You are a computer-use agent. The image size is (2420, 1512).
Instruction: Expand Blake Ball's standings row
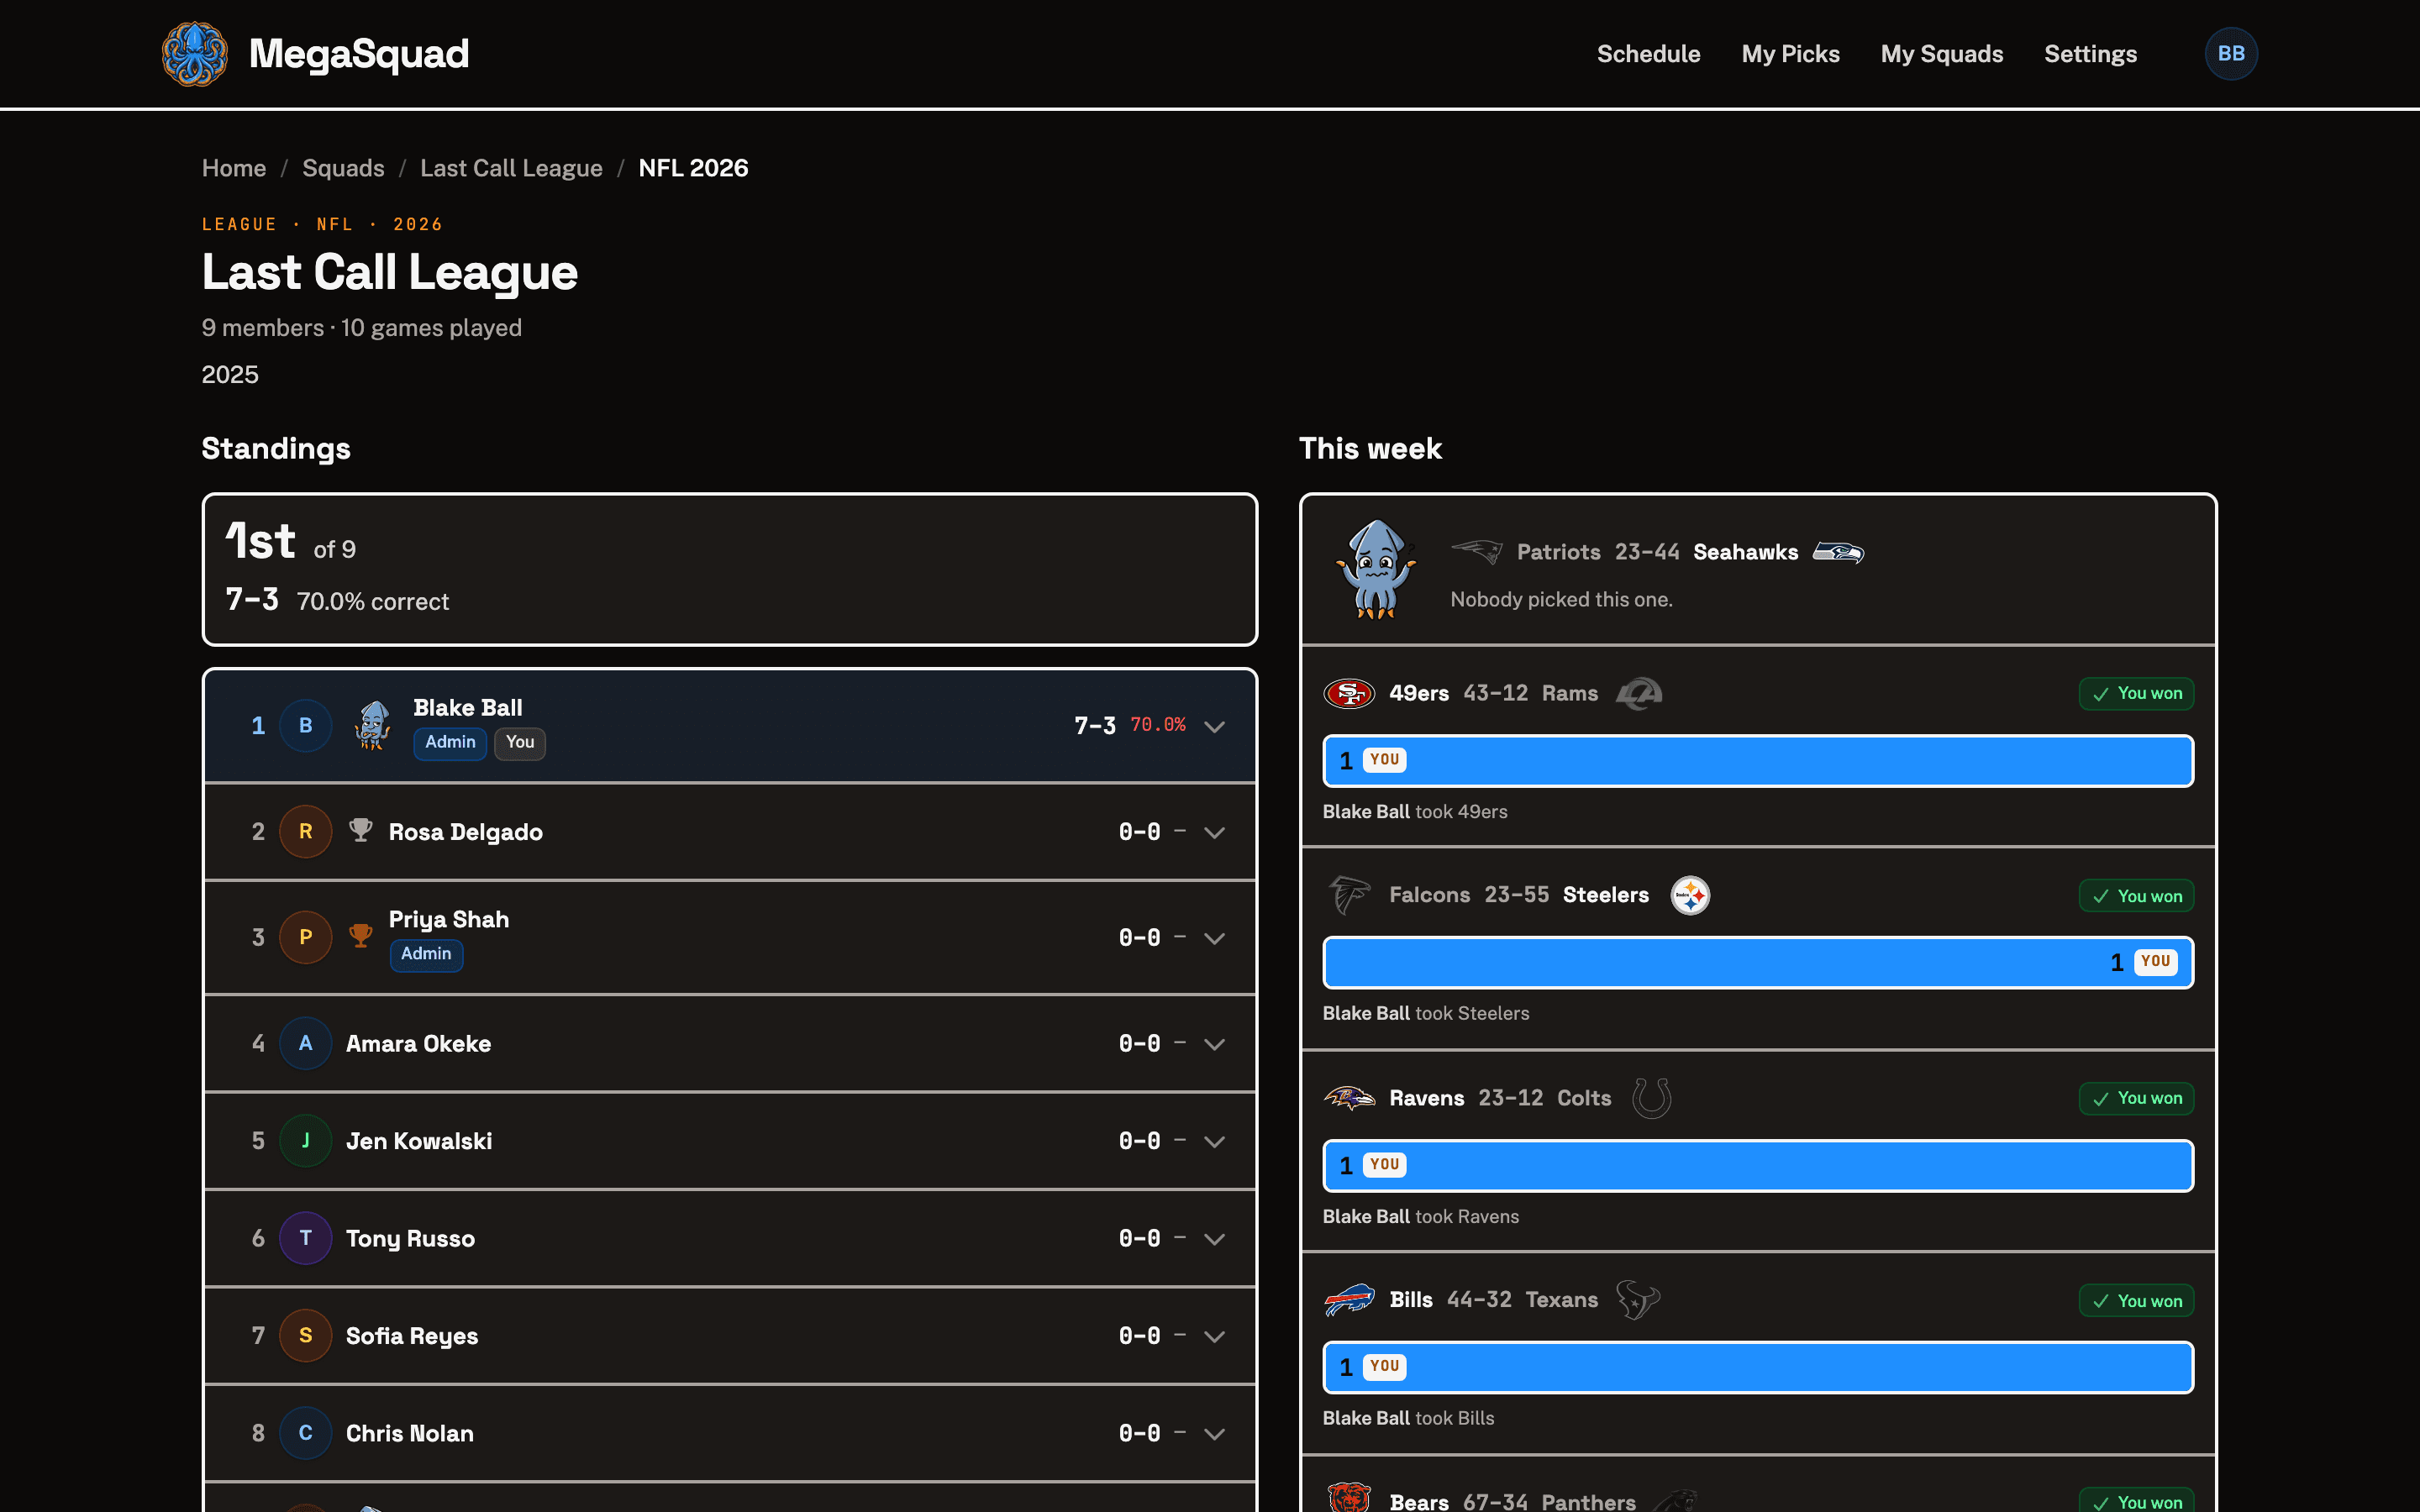[1214, 726]
